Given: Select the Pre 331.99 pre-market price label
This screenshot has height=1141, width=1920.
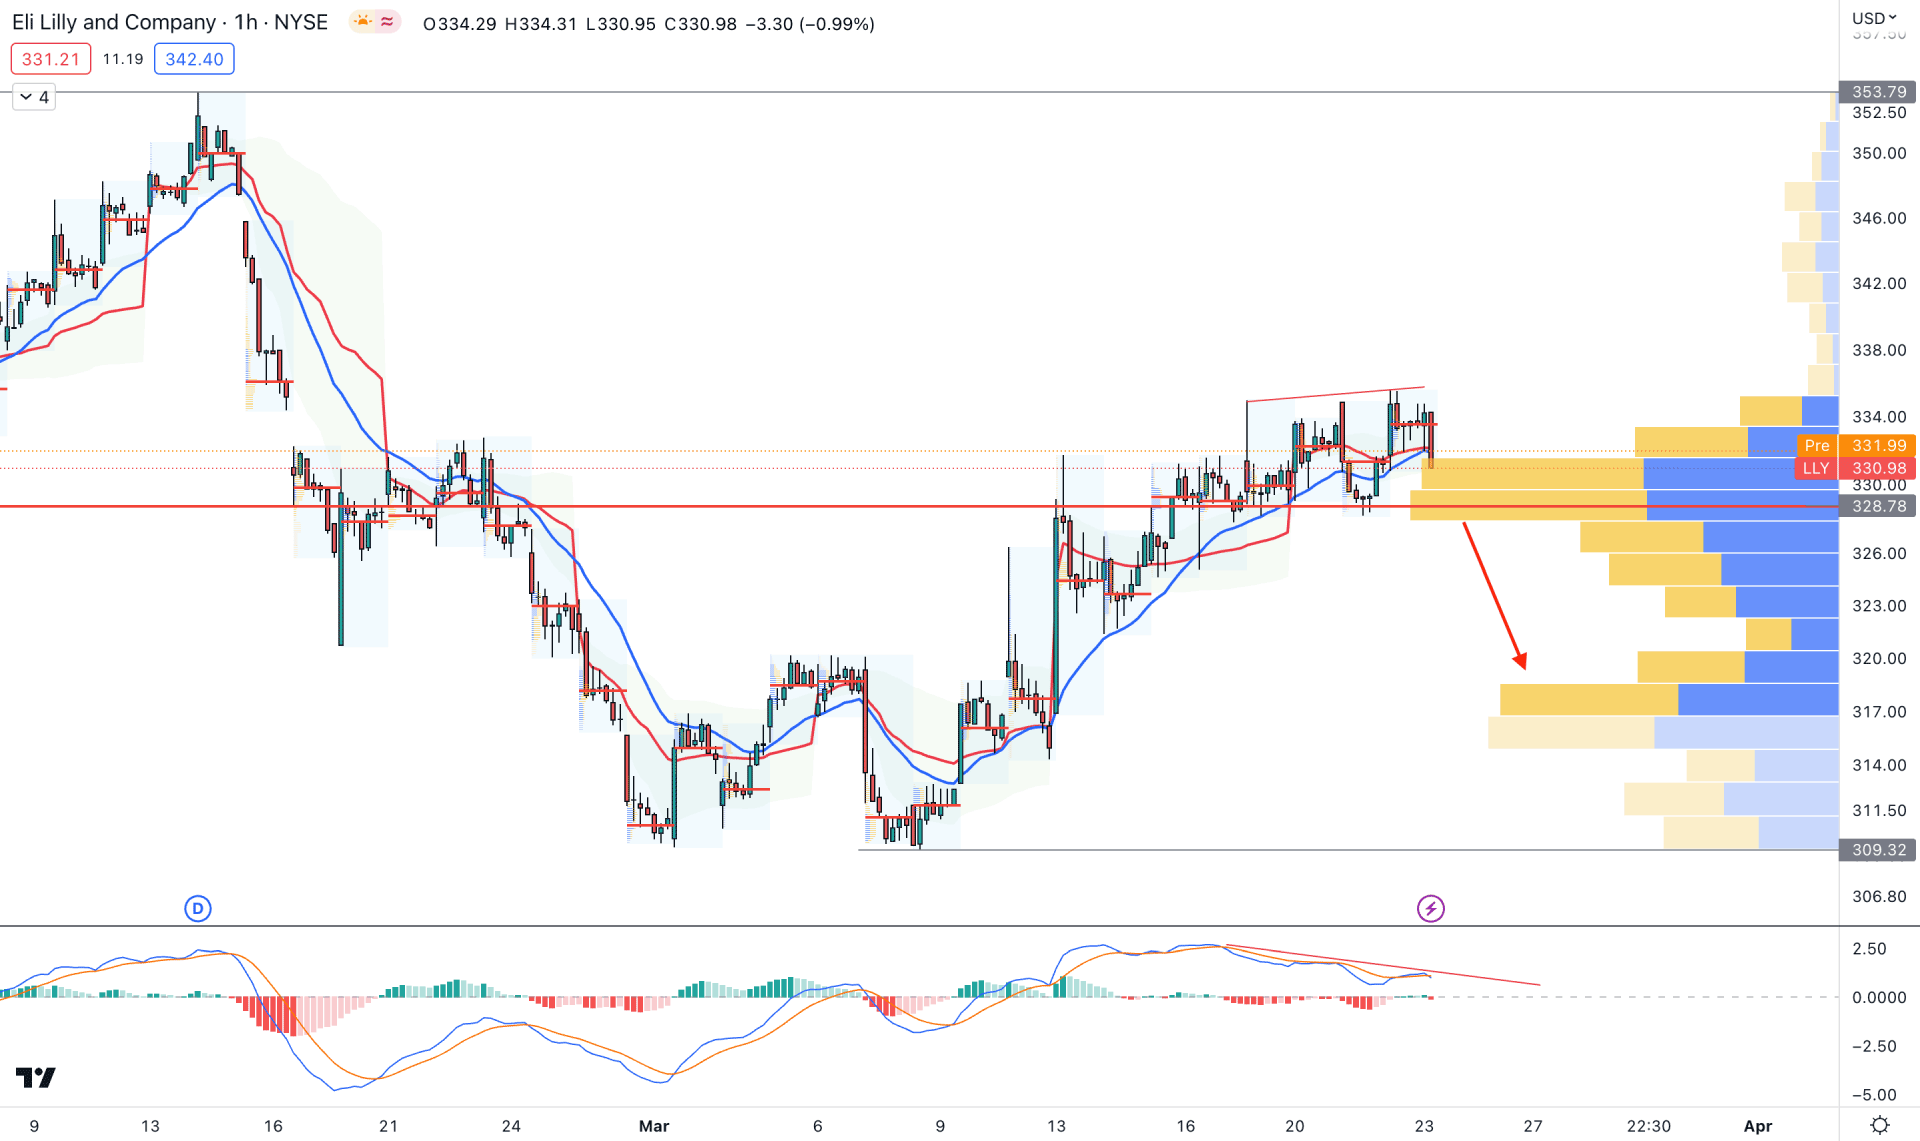Looking at the screenshot, I should (1856, 445).
